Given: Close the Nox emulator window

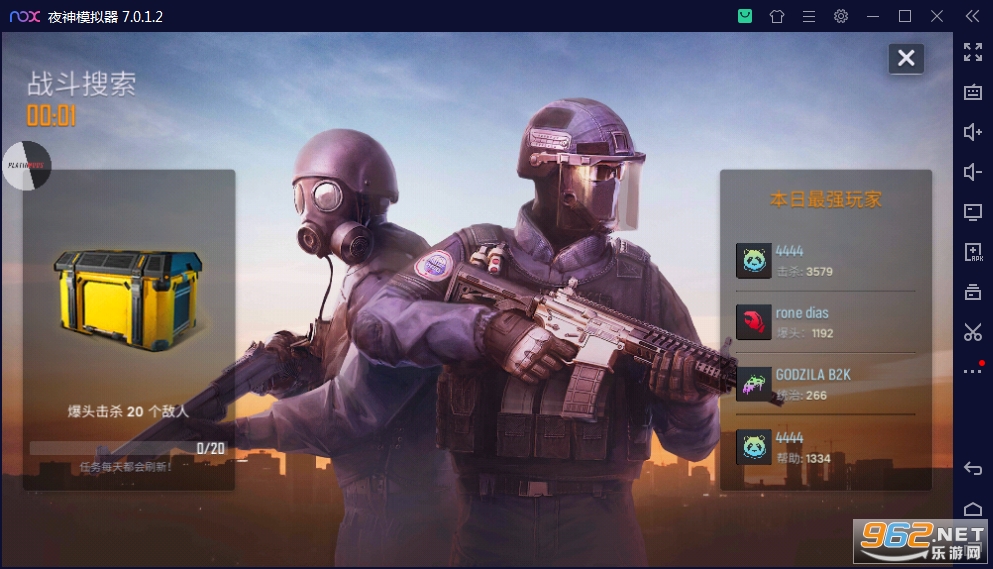Looking at the screenshot, I should pos(937,16).
